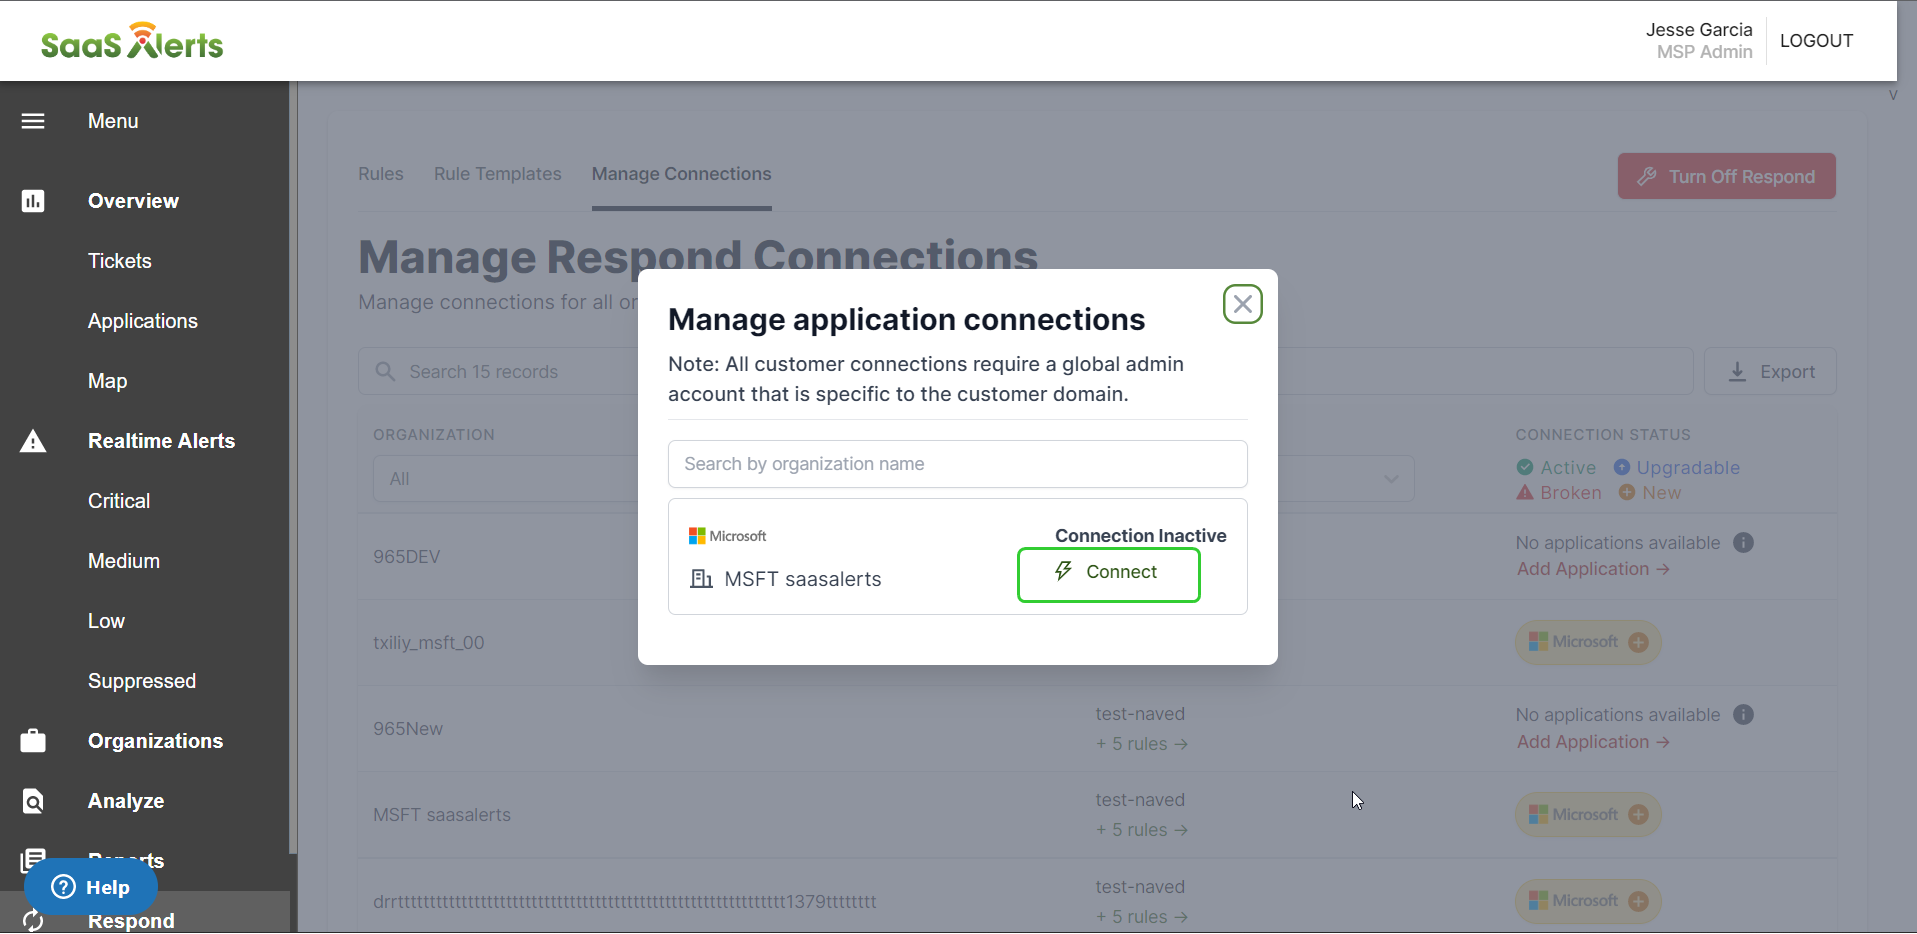
Task: Click the ORGANIZATION column header
Action: click(434, 435)
